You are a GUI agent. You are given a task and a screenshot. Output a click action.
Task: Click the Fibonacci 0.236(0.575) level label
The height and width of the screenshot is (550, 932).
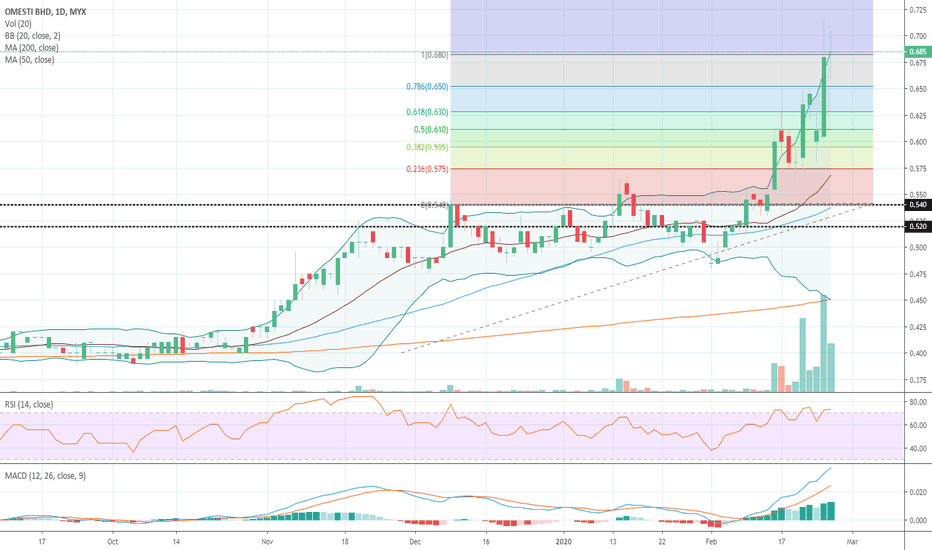click(427, 169)
